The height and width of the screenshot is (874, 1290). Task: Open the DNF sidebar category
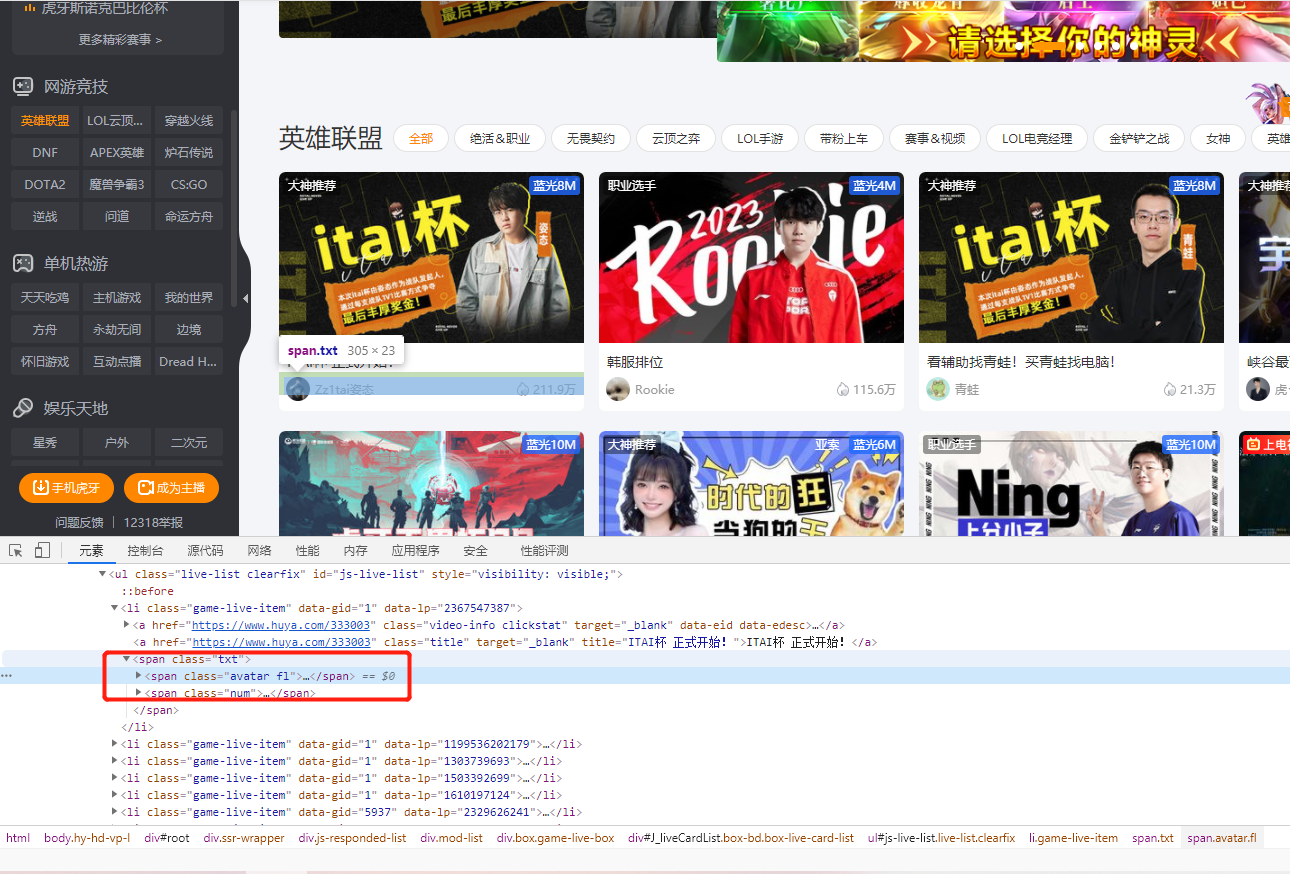click(x=45, y=153)
